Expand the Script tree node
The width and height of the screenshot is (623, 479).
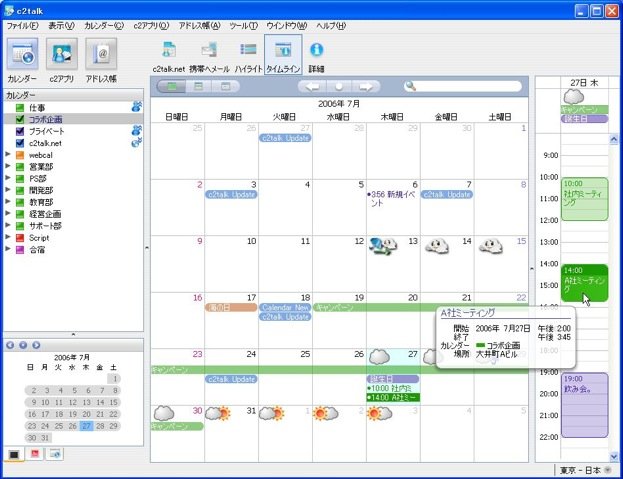click(8, 237)
